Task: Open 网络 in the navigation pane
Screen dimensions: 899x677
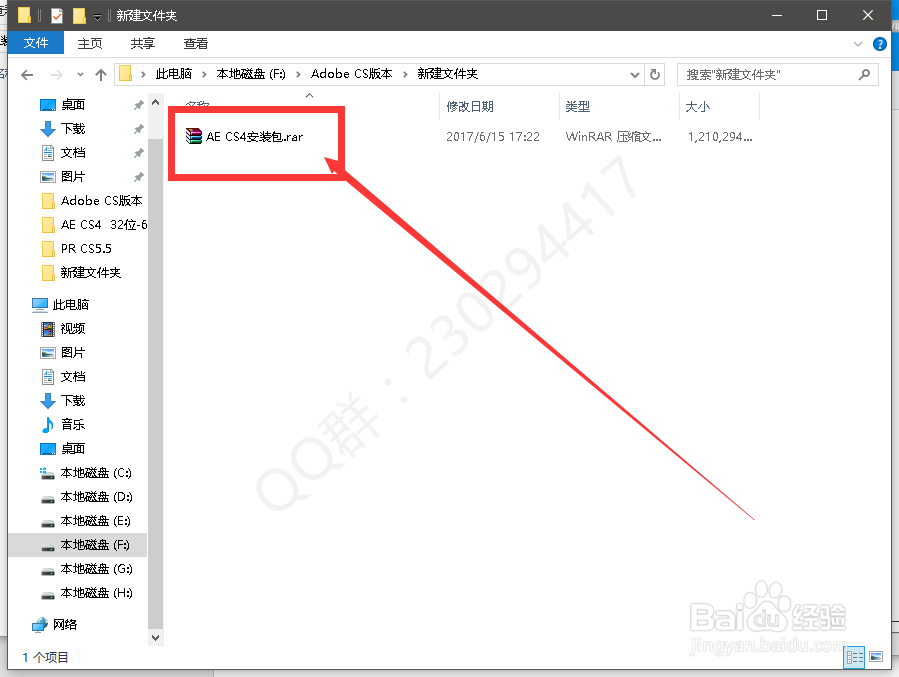Action: [64, 625]
